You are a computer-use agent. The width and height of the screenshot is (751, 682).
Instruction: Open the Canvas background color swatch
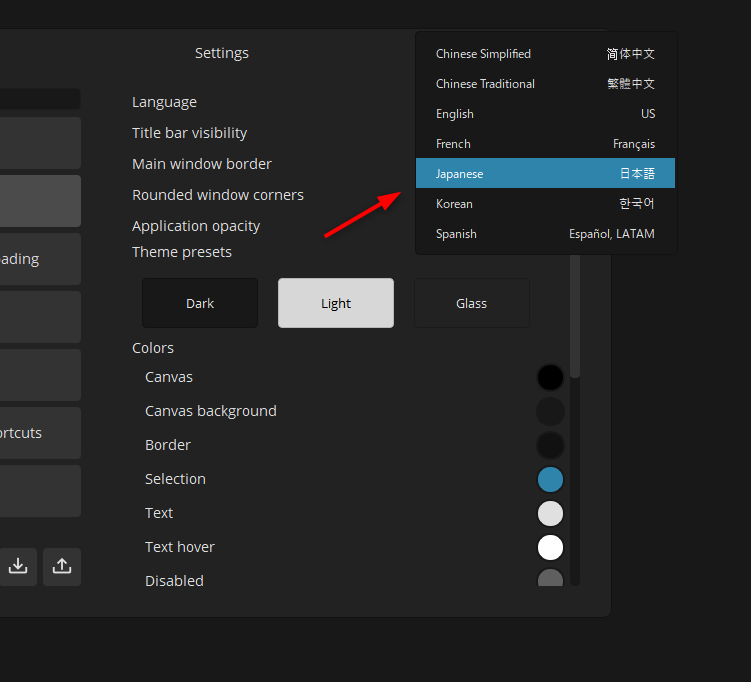point(550,411)
